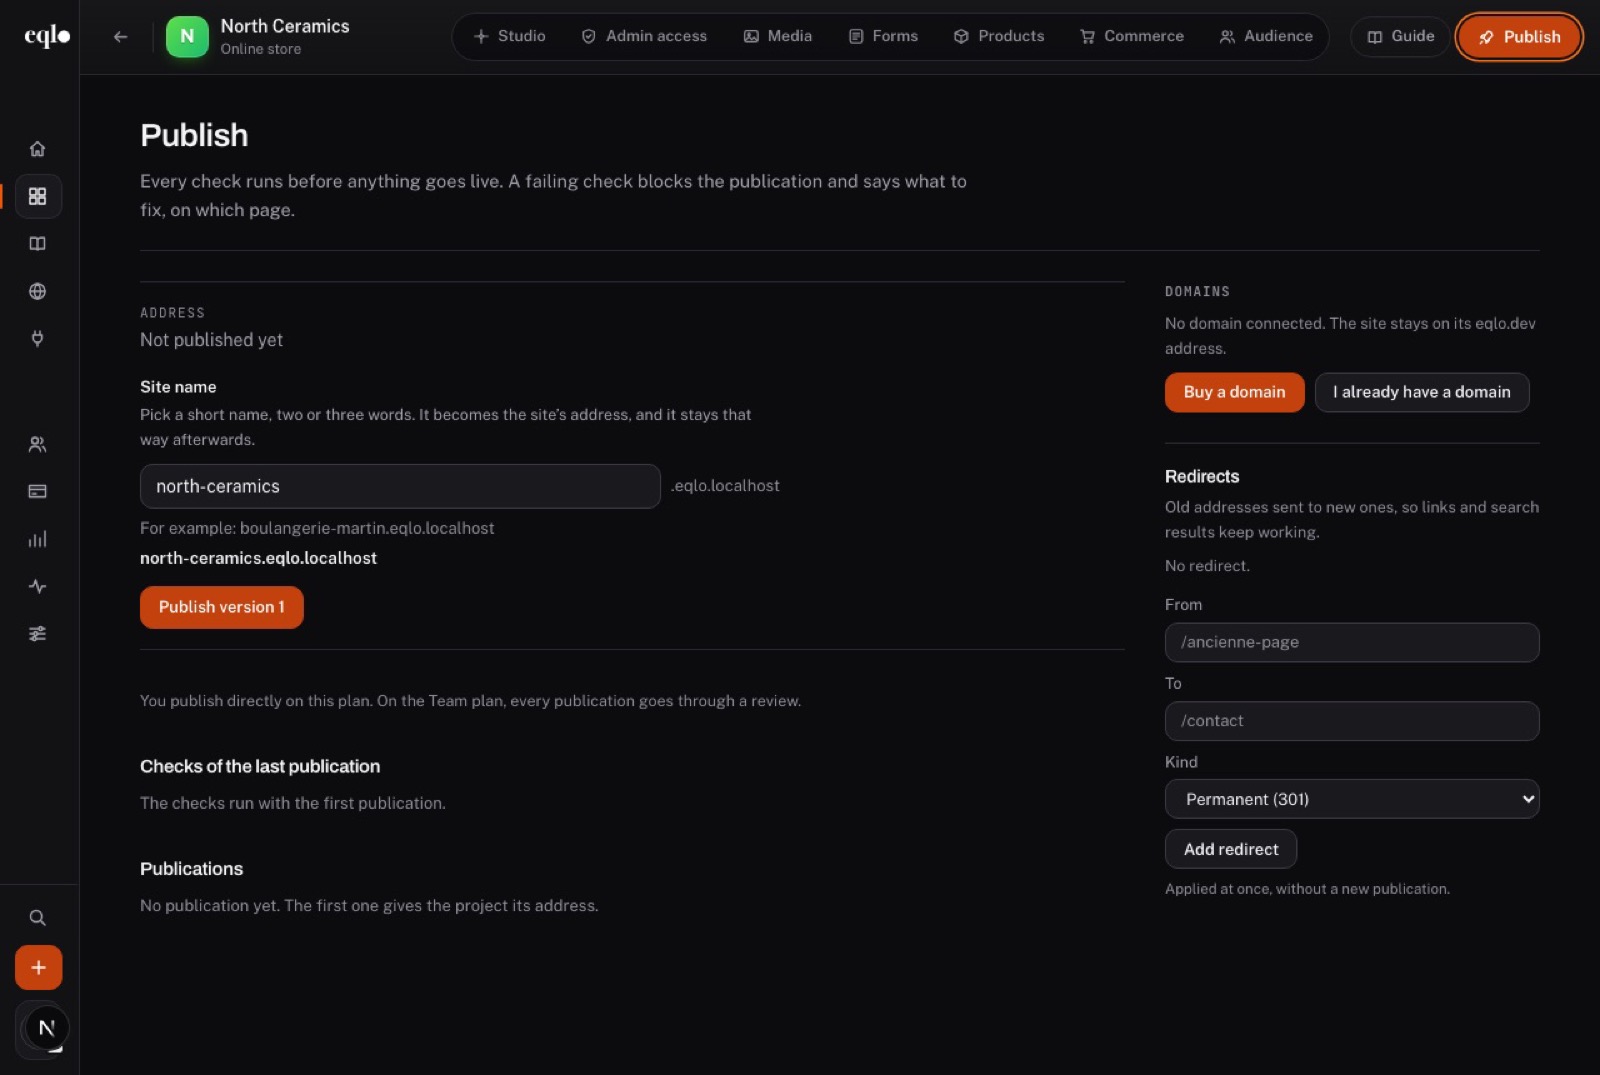The image size is (1600, 1075).
Task: Open the credit card icon in the sidebar
Action: click(x=38, y=491)
